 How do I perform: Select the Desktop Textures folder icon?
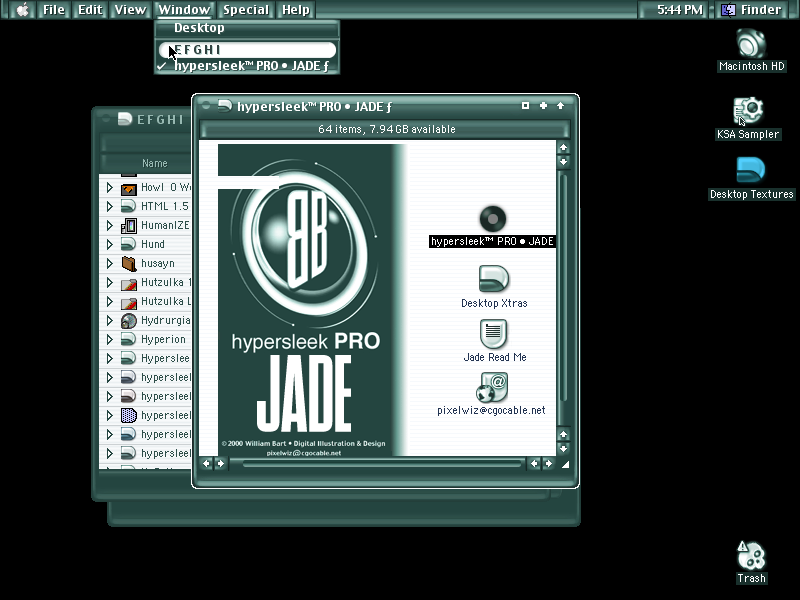751,170
